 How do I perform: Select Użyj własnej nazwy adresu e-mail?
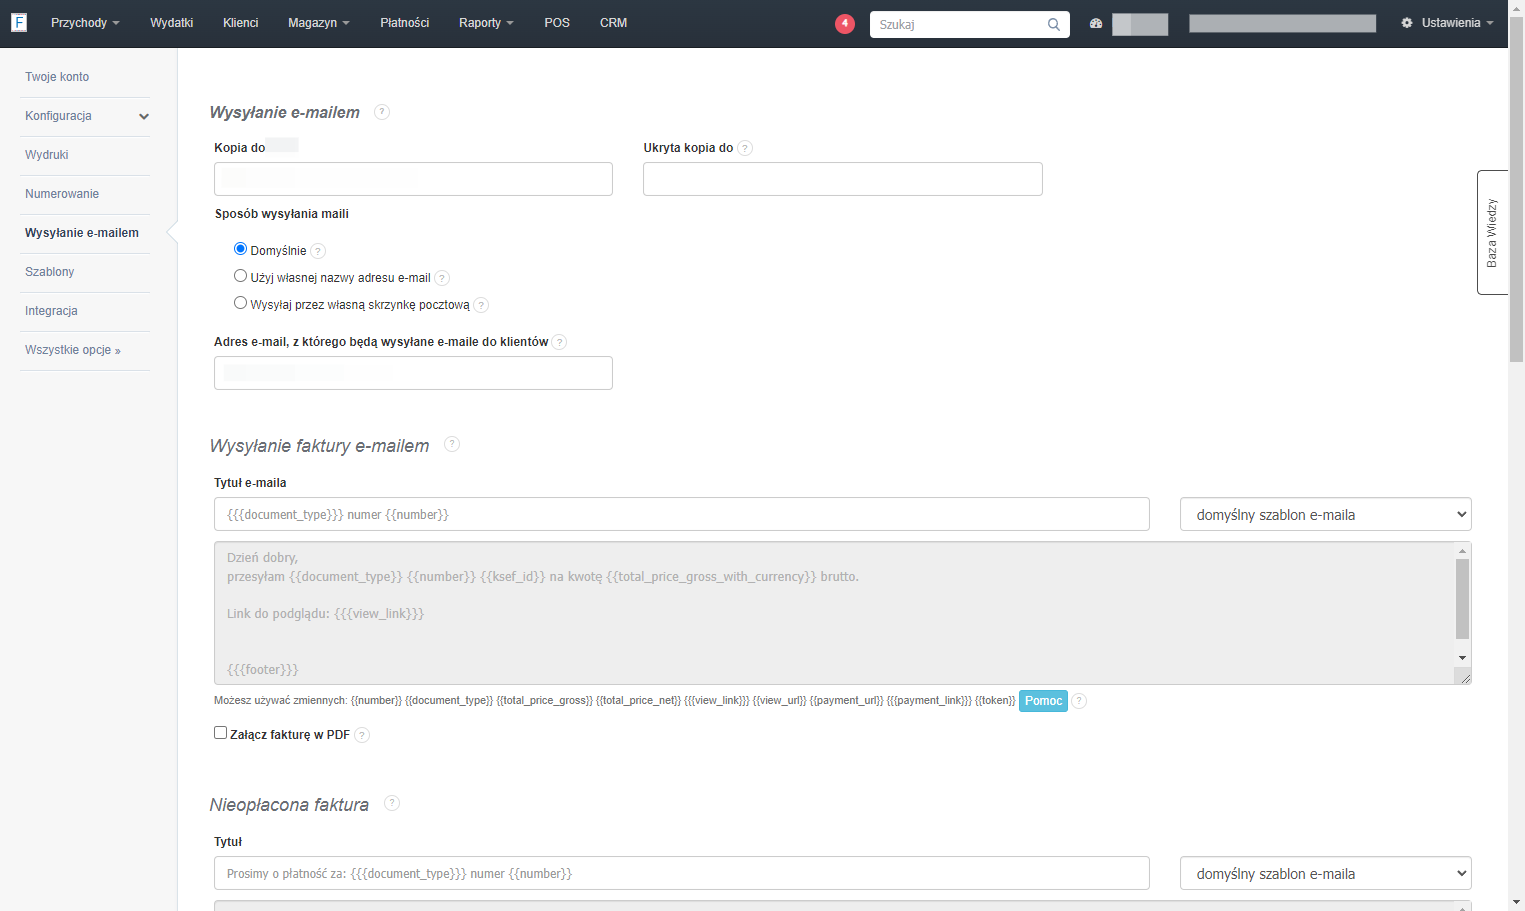point(240,276)
